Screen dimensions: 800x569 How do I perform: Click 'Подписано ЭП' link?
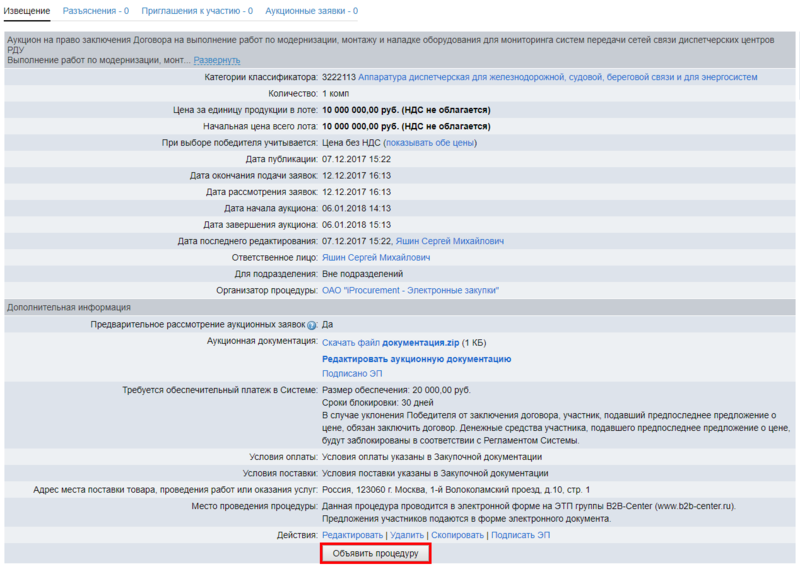[352, 374]
